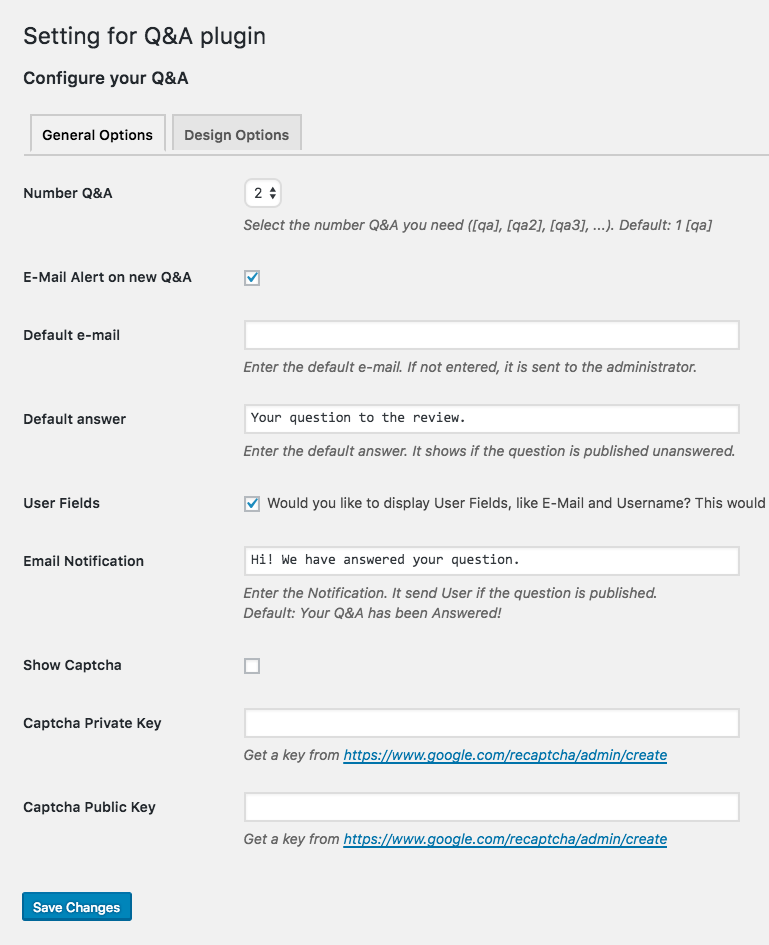Focus the Captcha Public Key field

pyautogui.click(x=492, y=806)
